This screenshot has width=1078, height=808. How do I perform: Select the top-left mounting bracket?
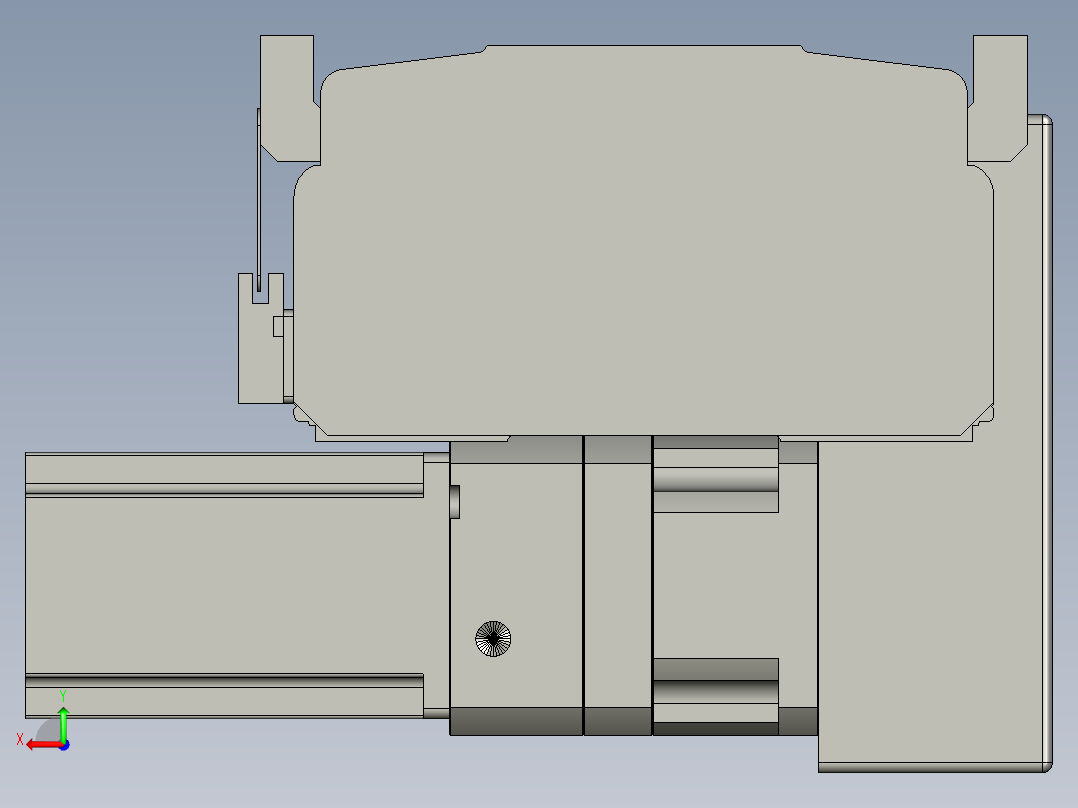click(289, 98)
